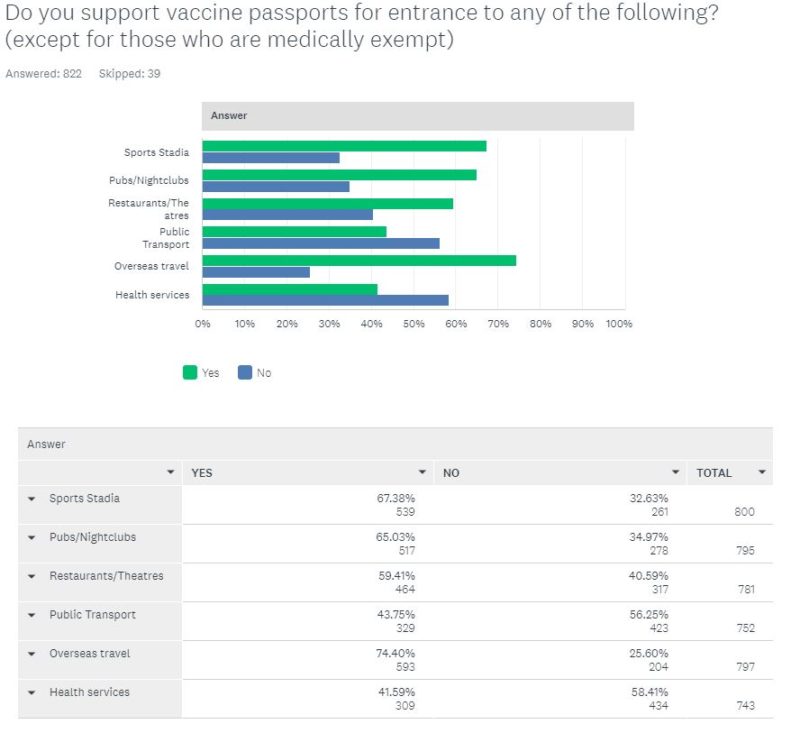Open the YES column dropdown arrow

click(422, 472)
